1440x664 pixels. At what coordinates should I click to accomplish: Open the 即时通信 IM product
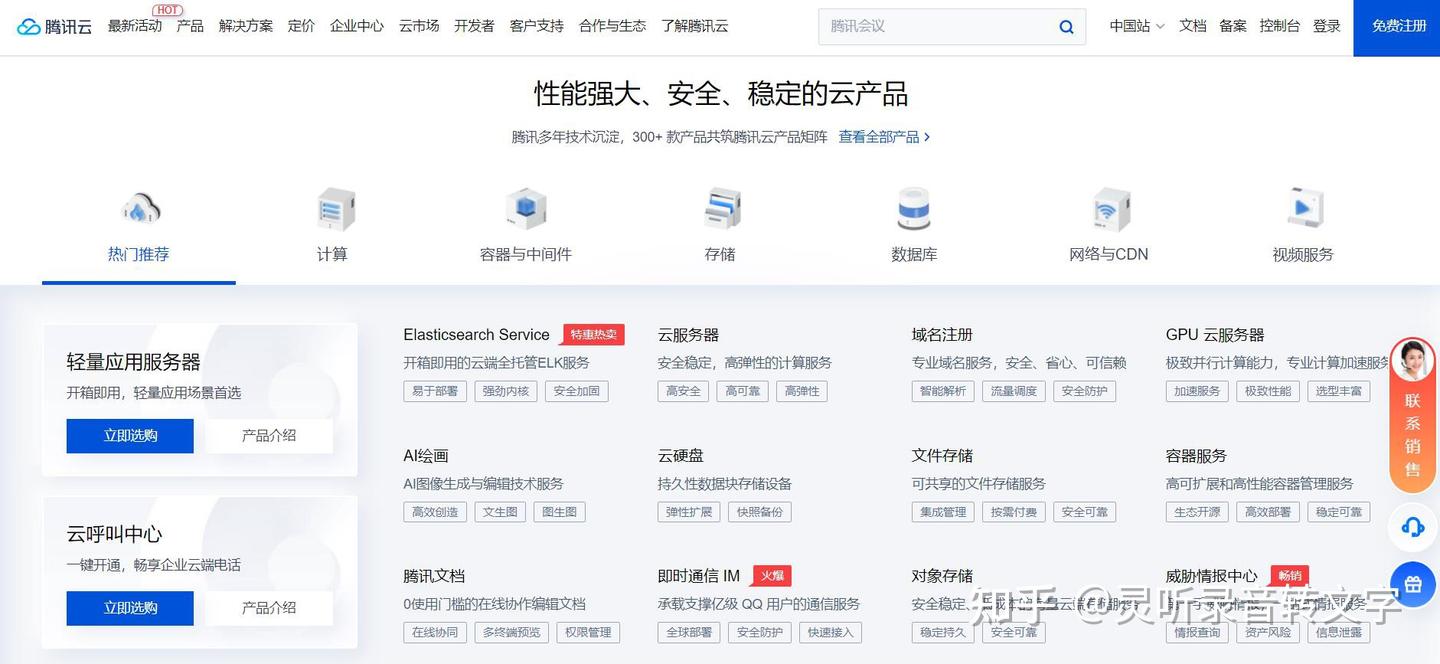(x=699, y=577)
